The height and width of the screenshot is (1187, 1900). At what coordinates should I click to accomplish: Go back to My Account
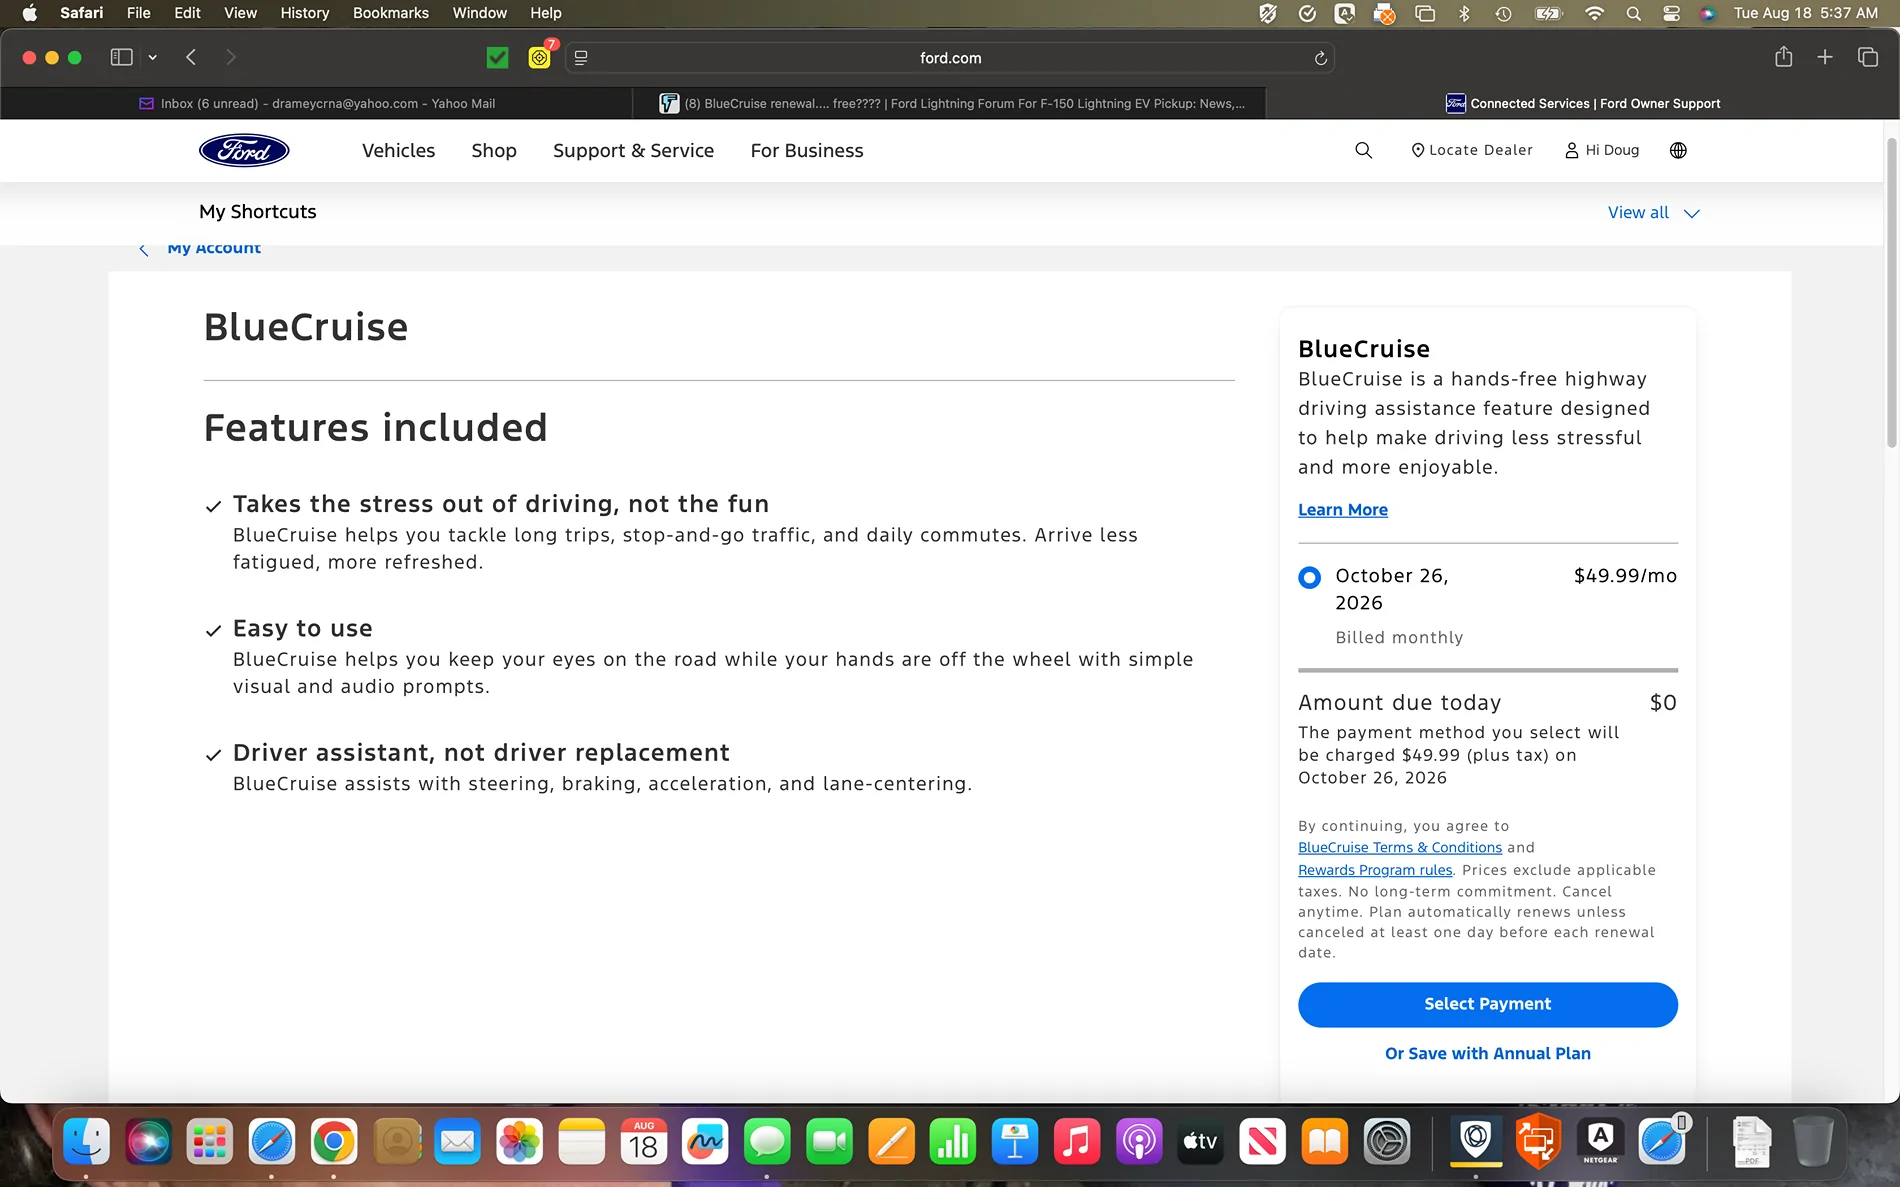point(200,248)
